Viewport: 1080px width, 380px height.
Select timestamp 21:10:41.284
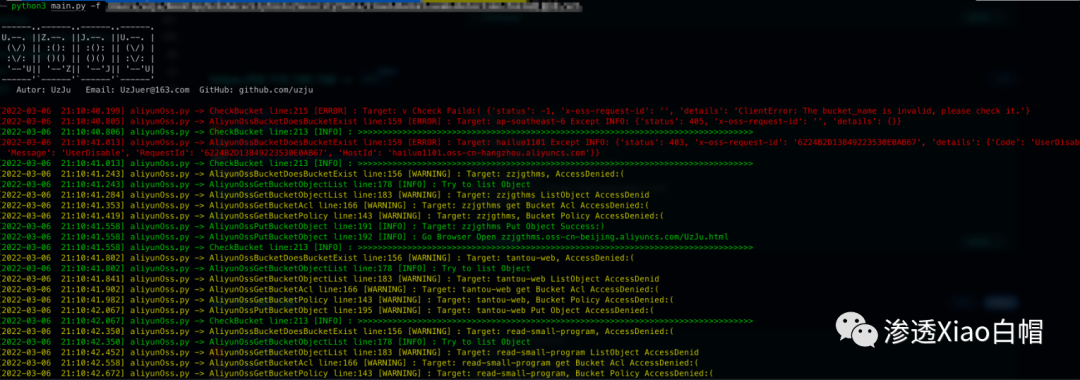(92, 195)
